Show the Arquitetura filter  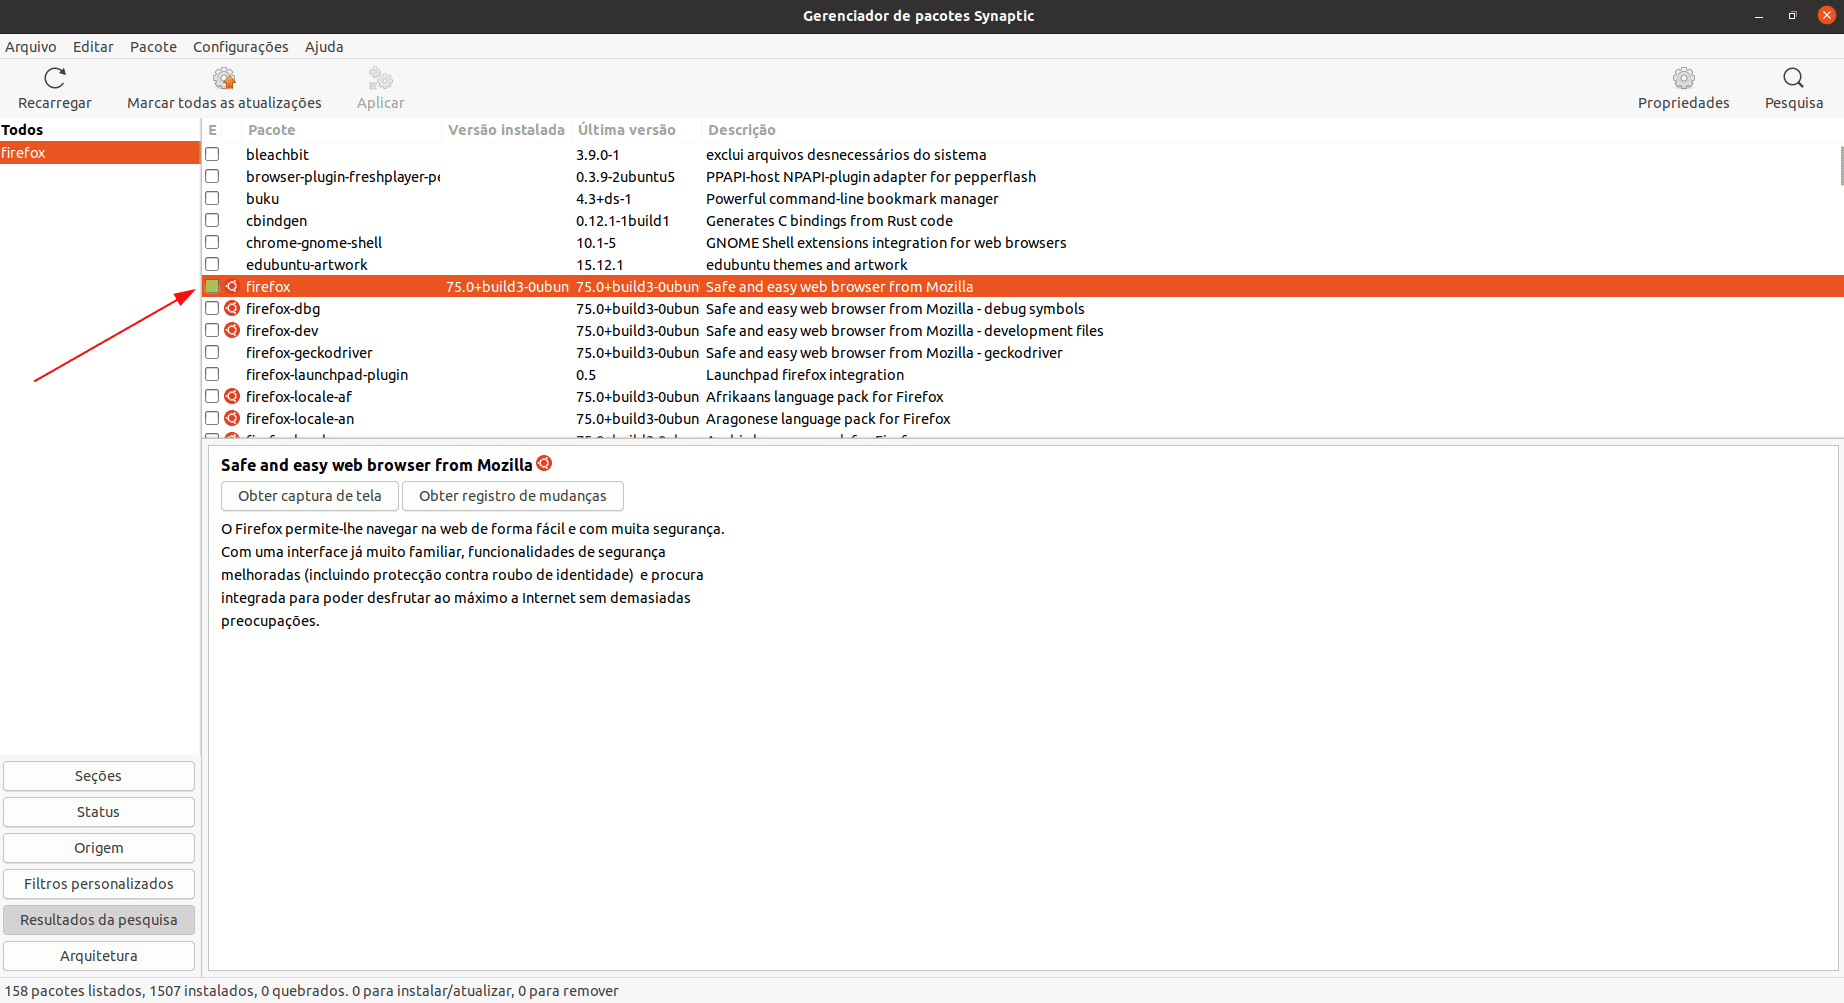point(99,956)
